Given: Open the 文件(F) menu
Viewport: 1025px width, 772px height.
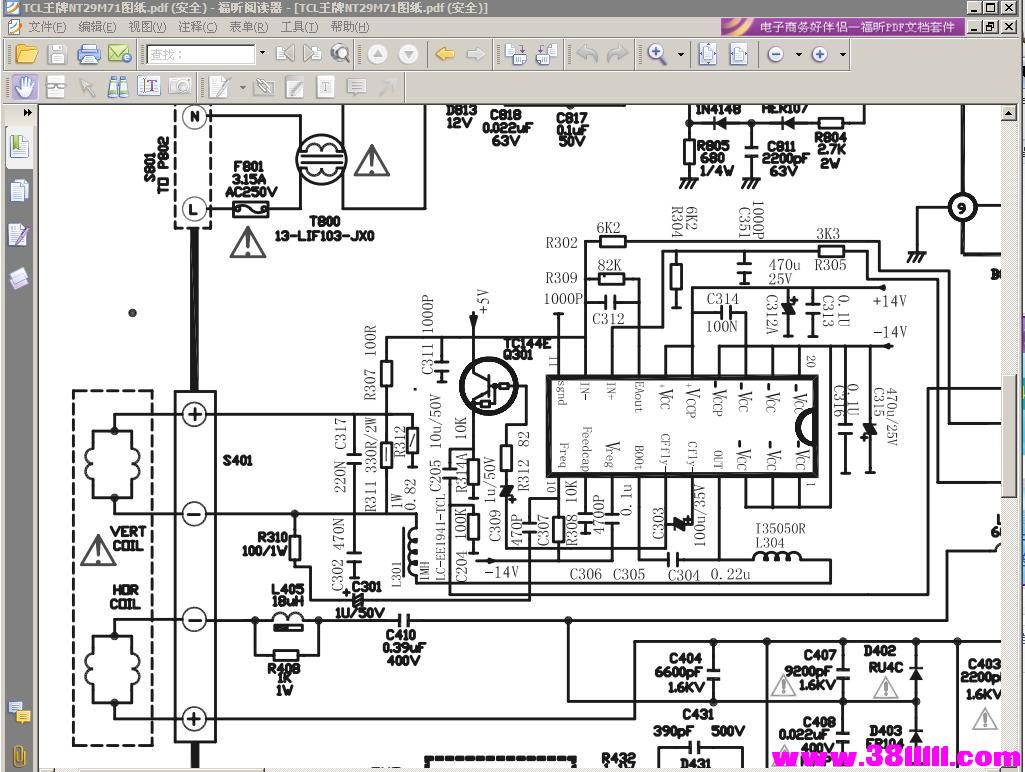Looking at the screenshot, I should pyautogui.click(x=47, y=27).
